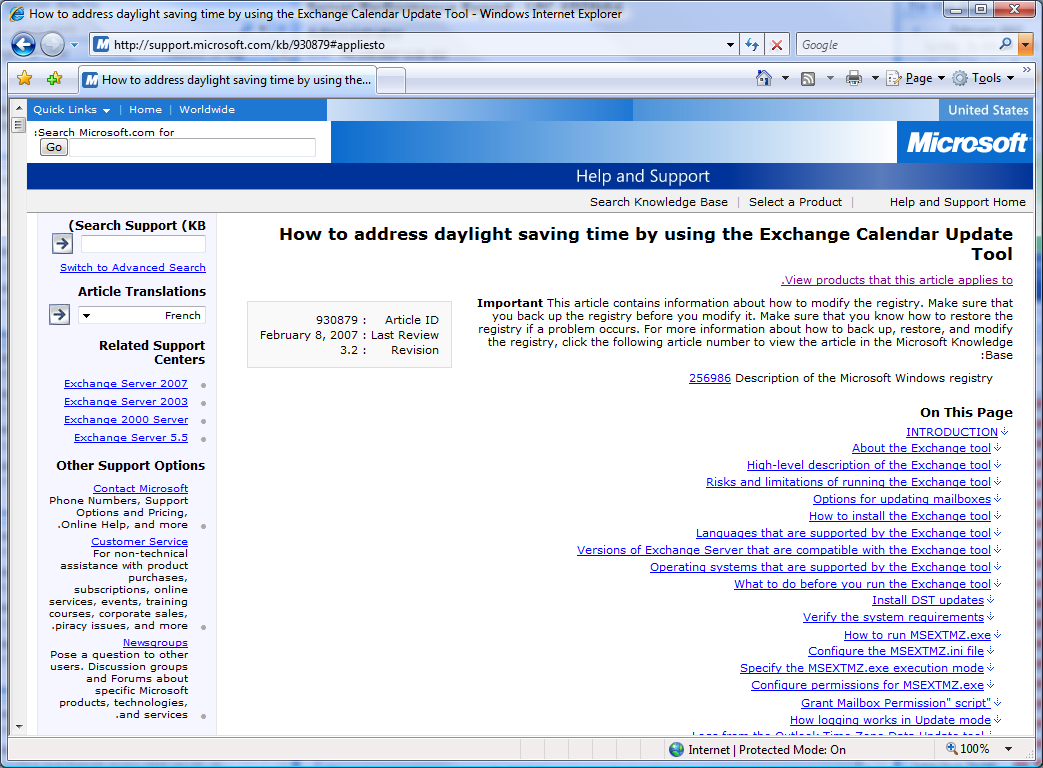Open the Tools menu

coord(983,78)
